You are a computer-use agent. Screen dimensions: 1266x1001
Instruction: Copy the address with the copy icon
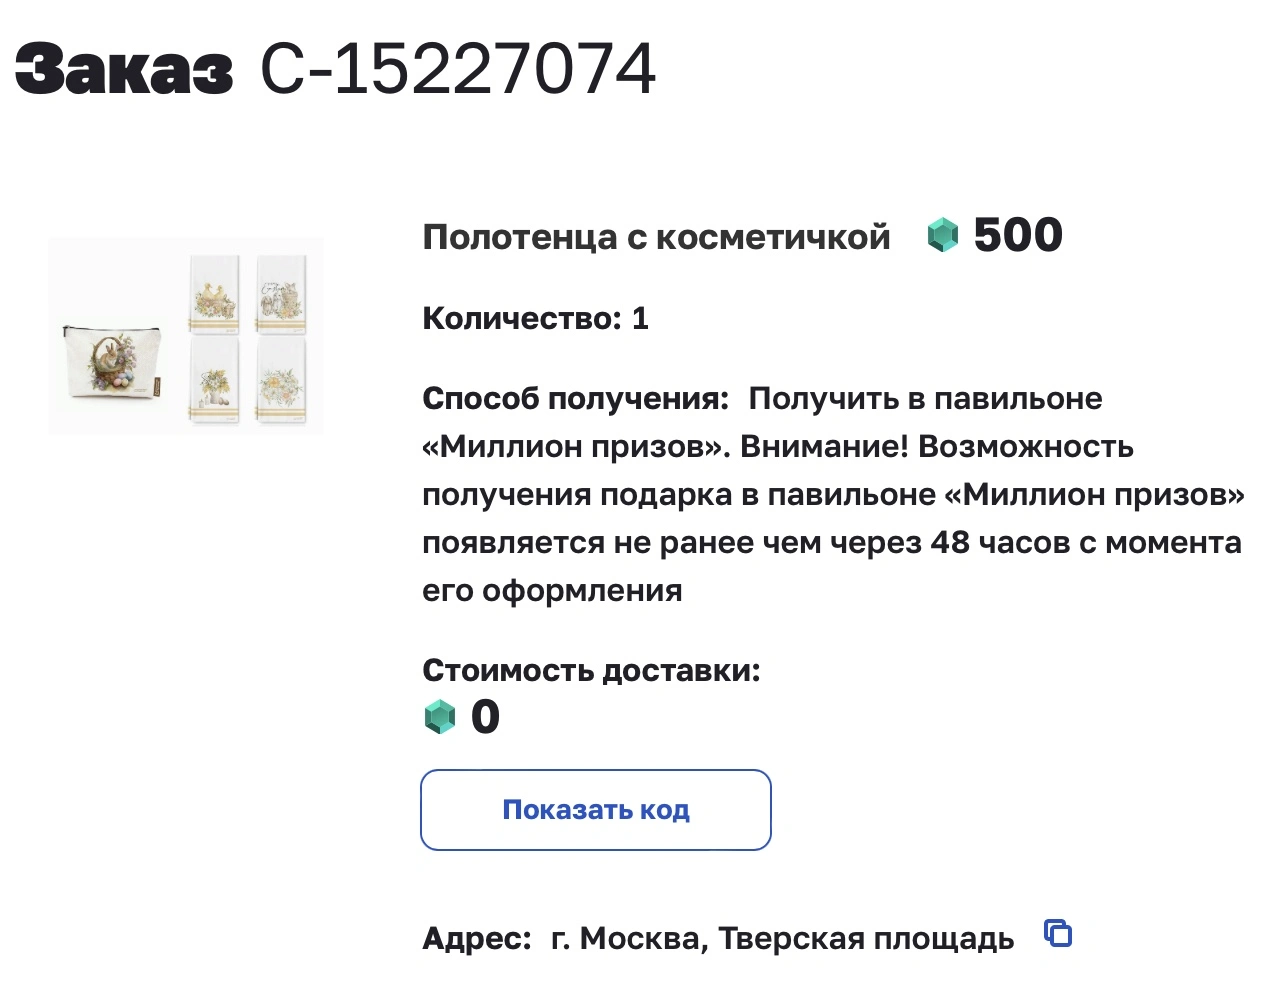1058,933
